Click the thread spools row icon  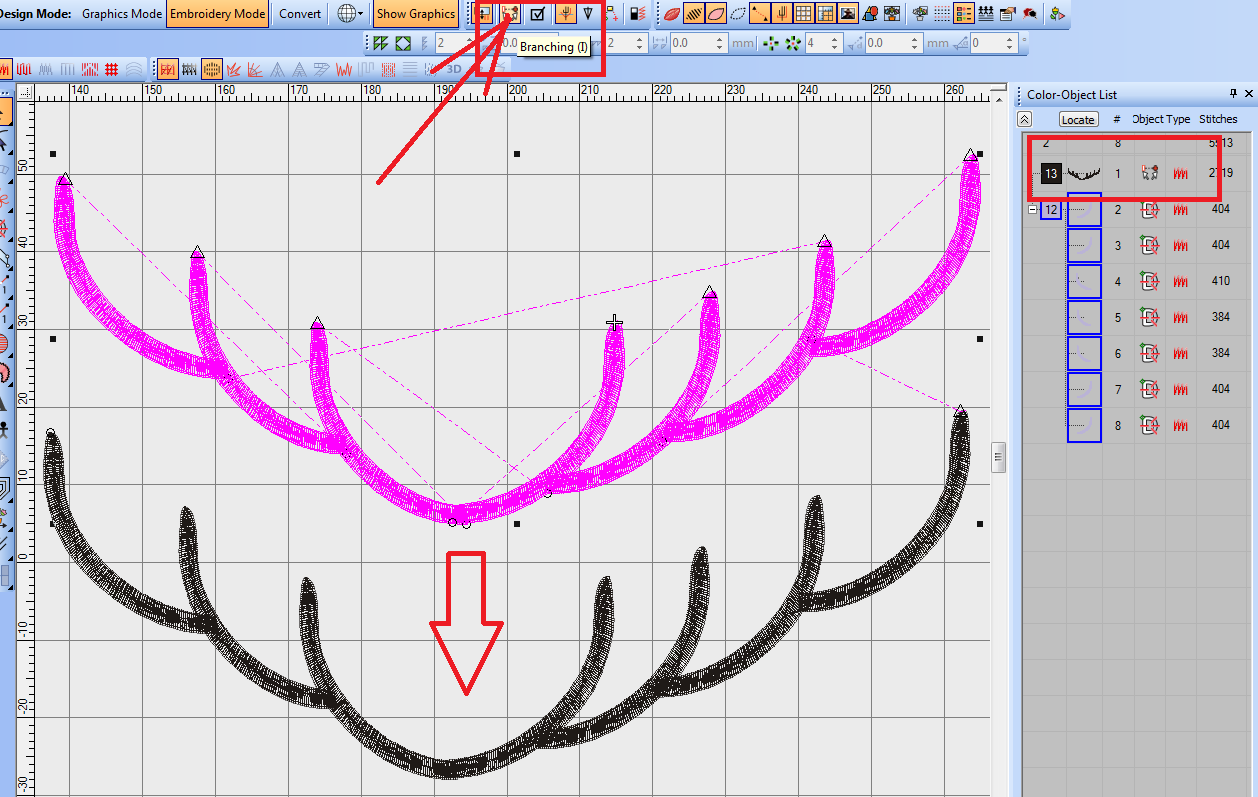click(x=986, y=14)
